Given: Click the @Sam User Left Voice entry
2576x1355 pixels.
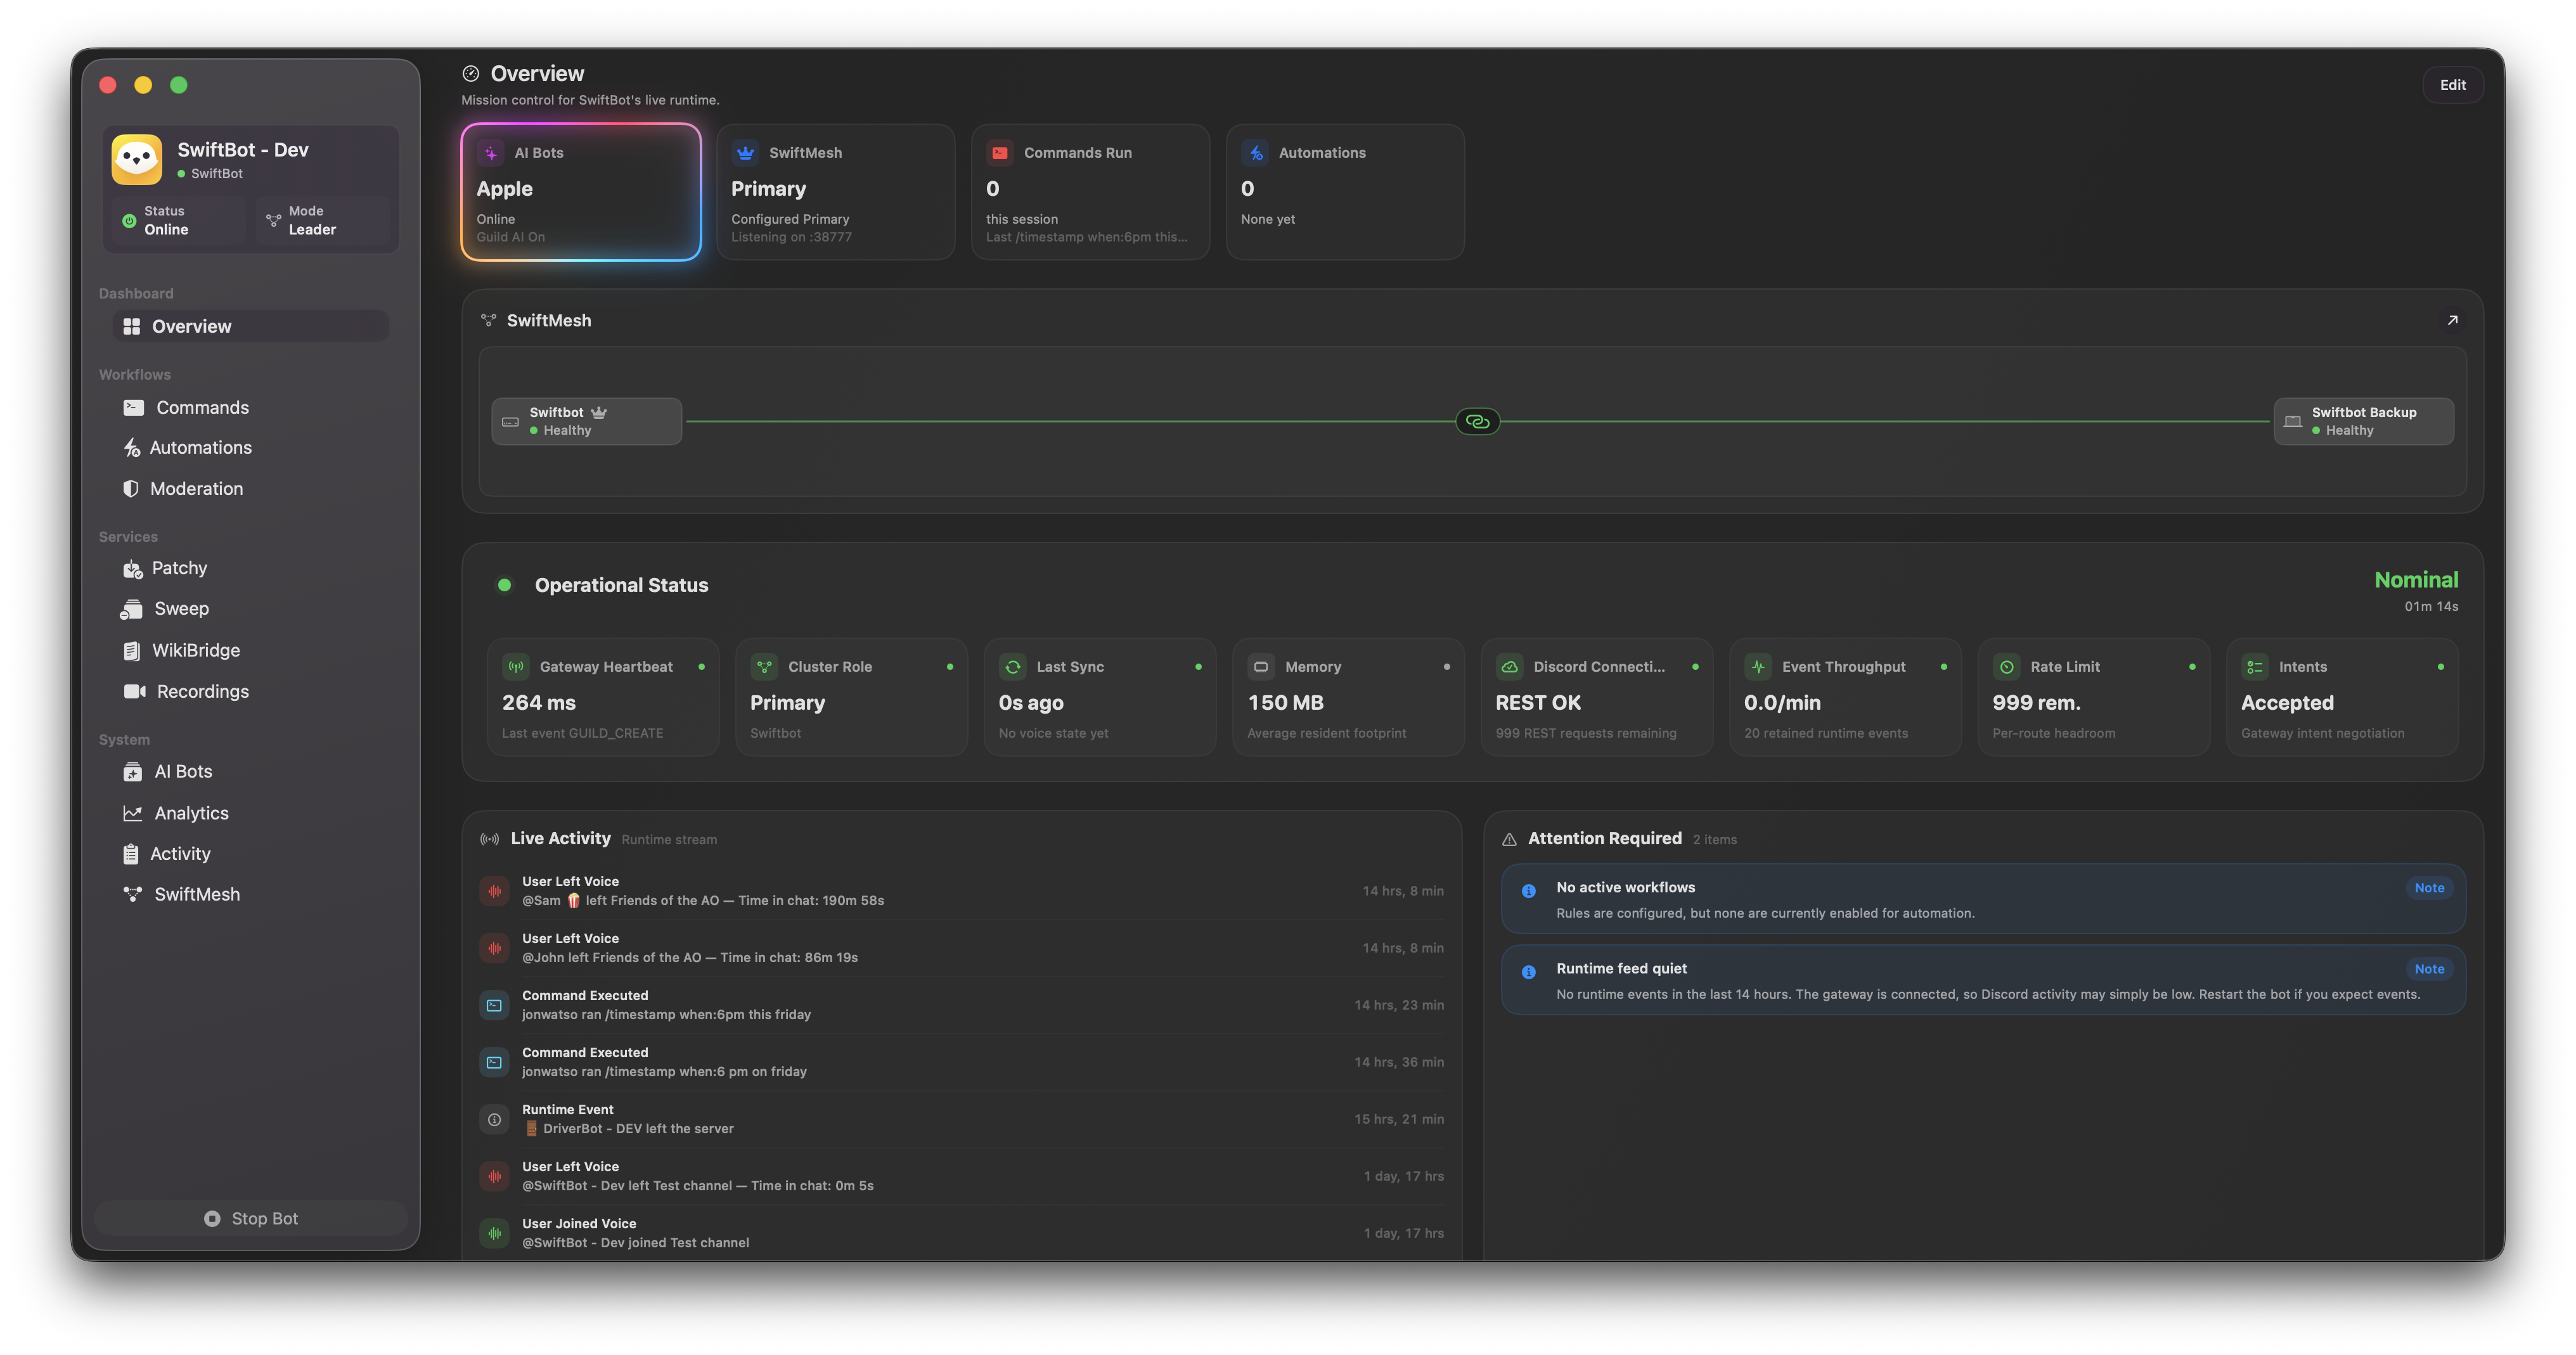Looking at the screenshot, I should pos(962,891).
